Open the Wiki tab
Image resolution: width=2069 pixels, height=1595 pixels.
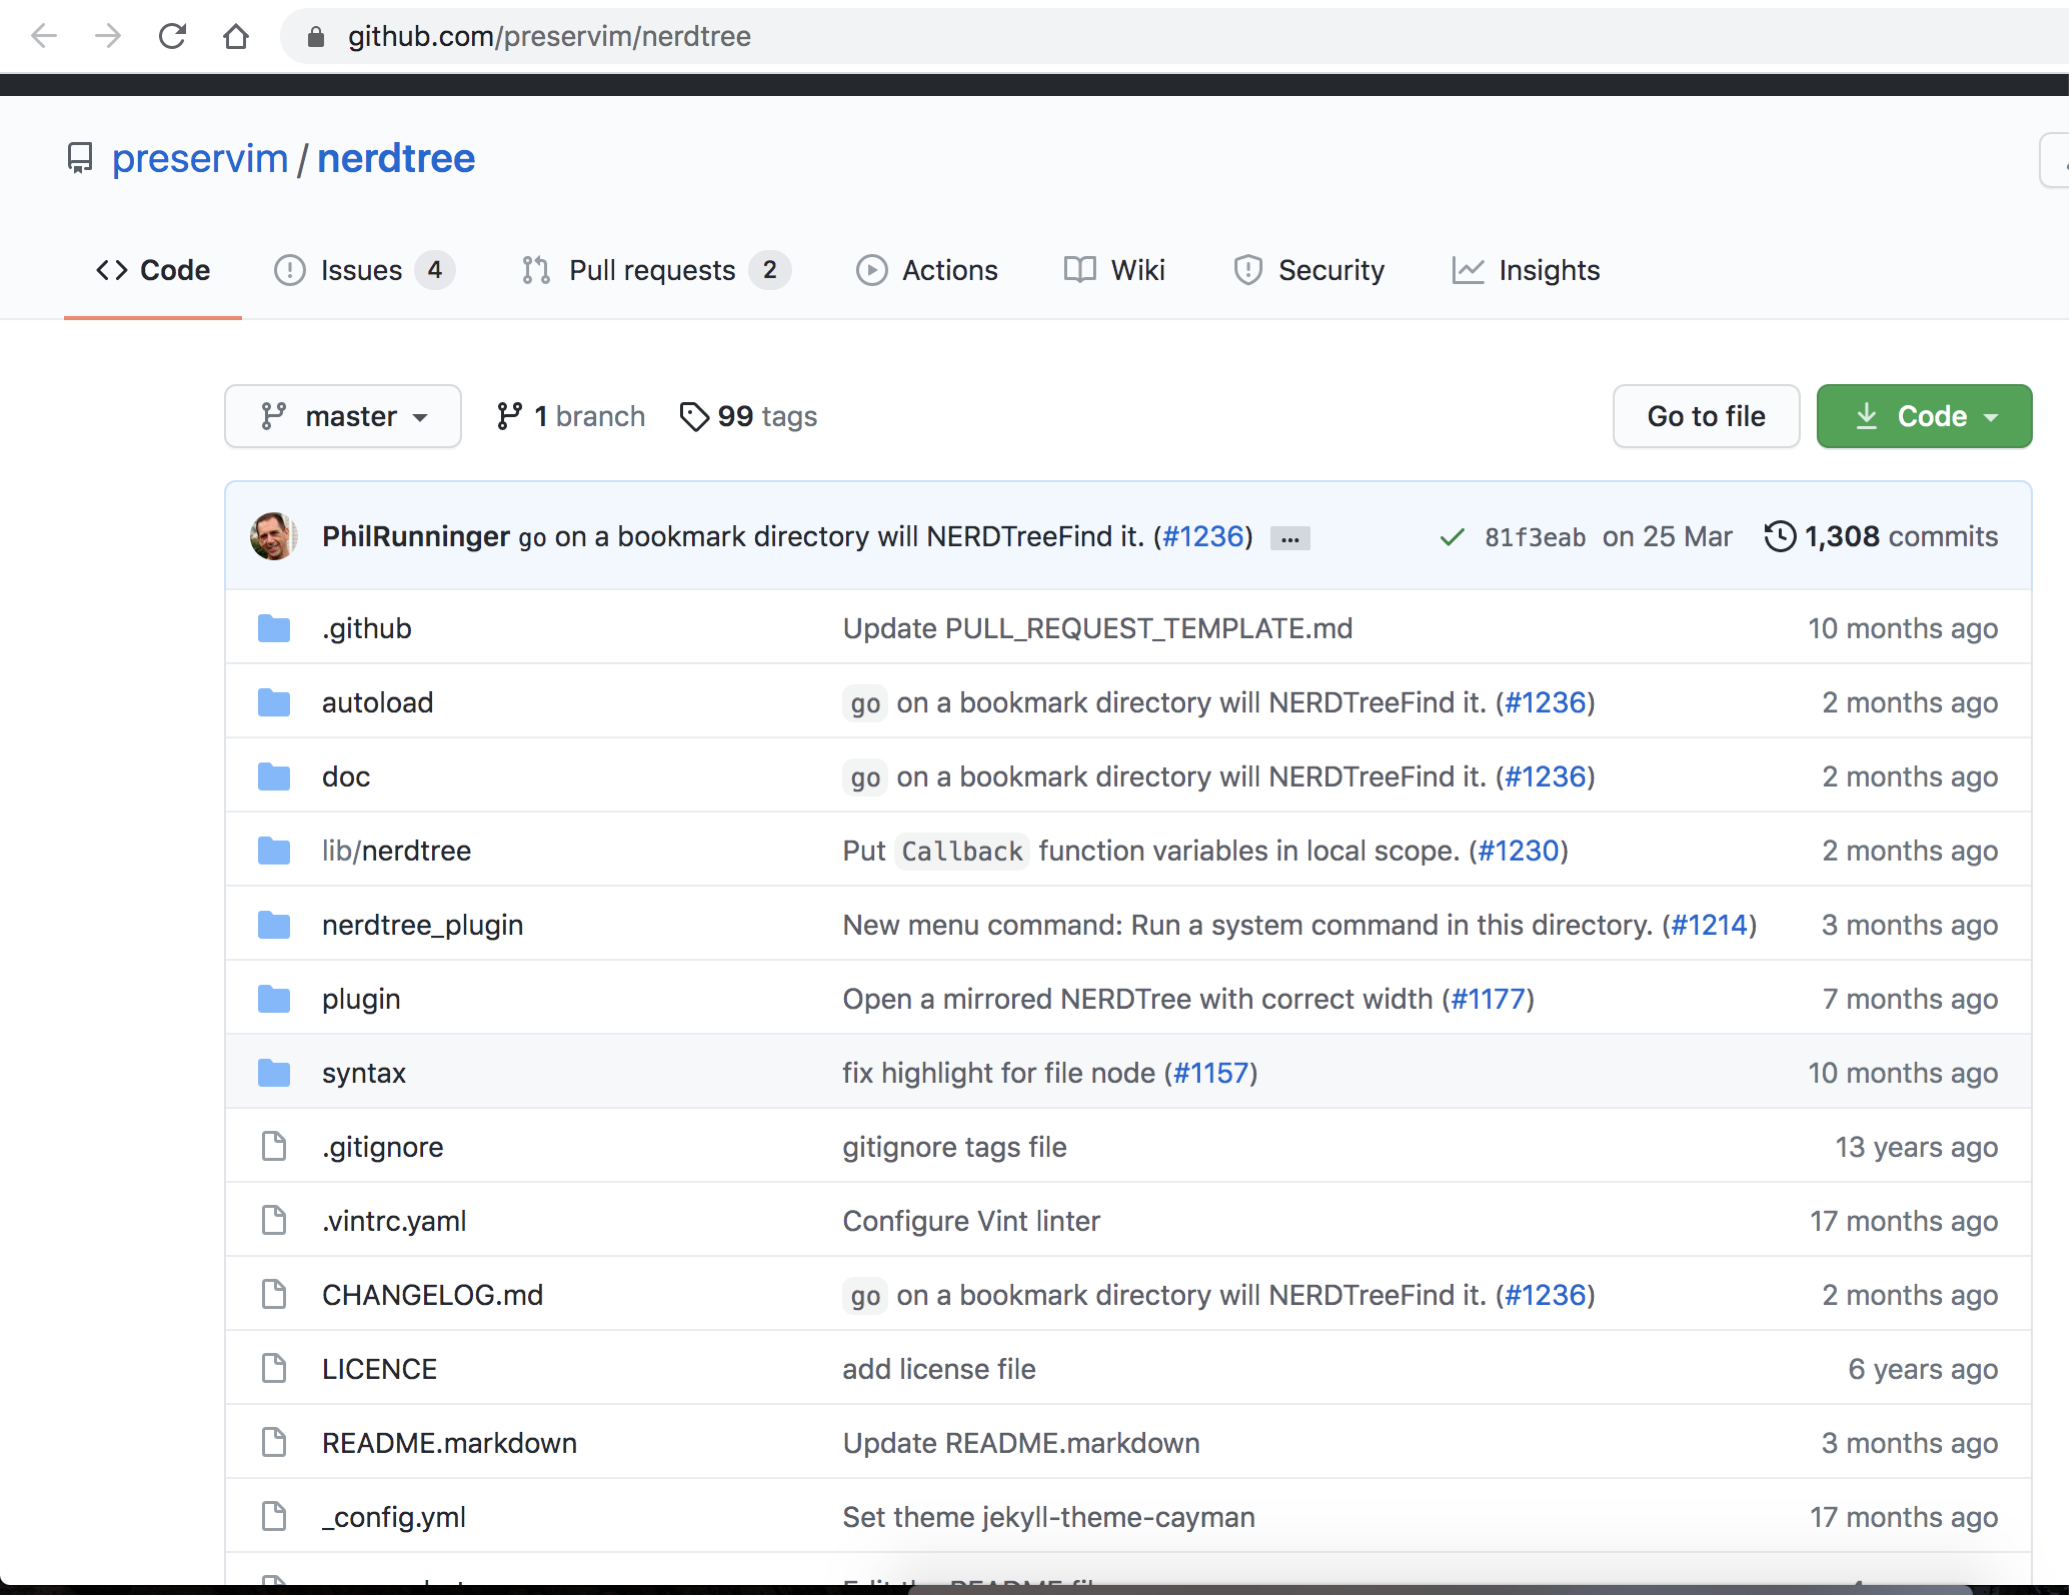pos(1115,270)
